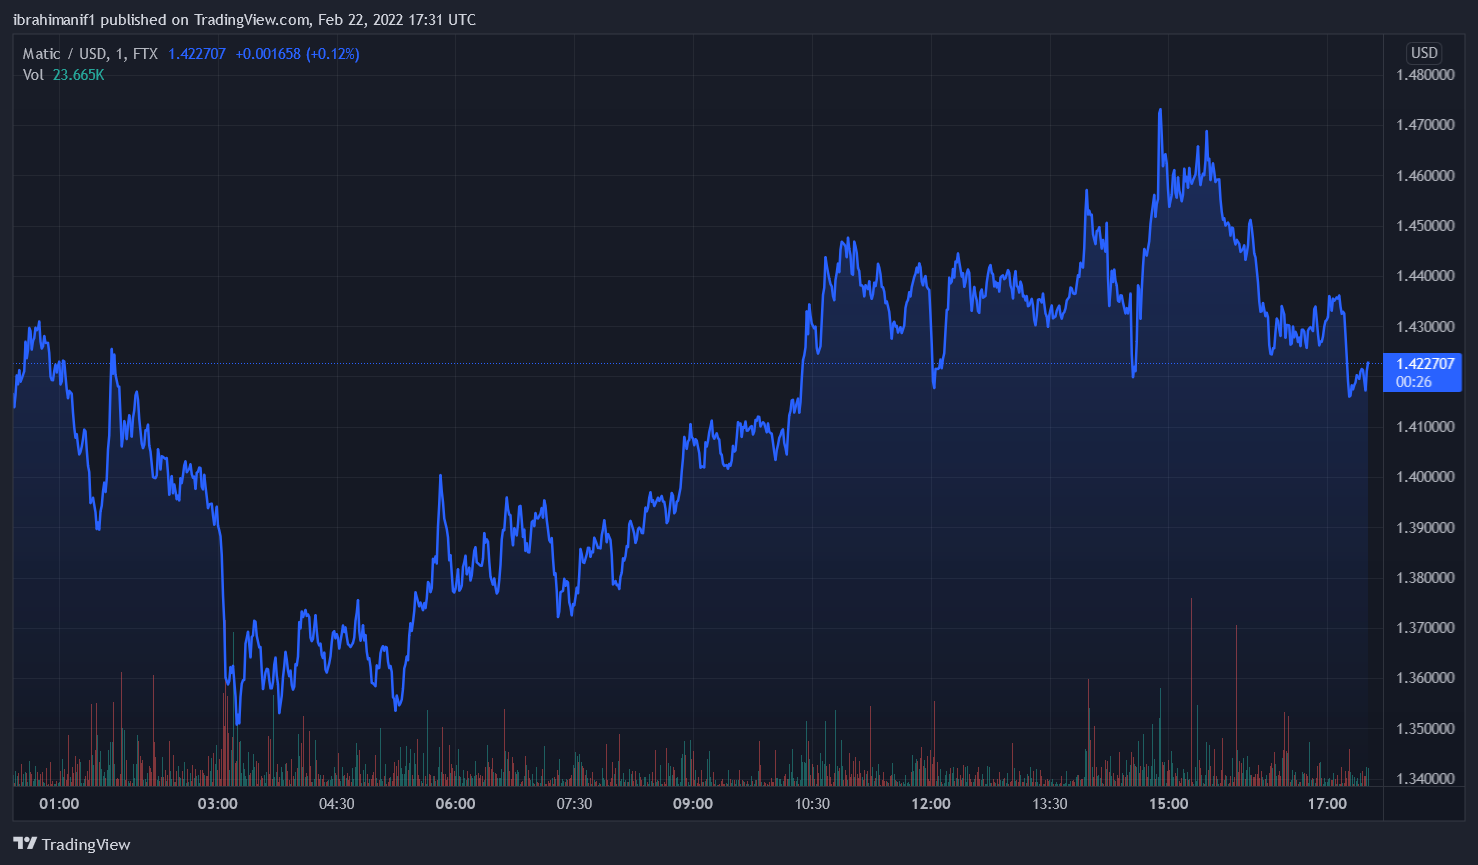Select the 12:00 time axis marker

931,804
